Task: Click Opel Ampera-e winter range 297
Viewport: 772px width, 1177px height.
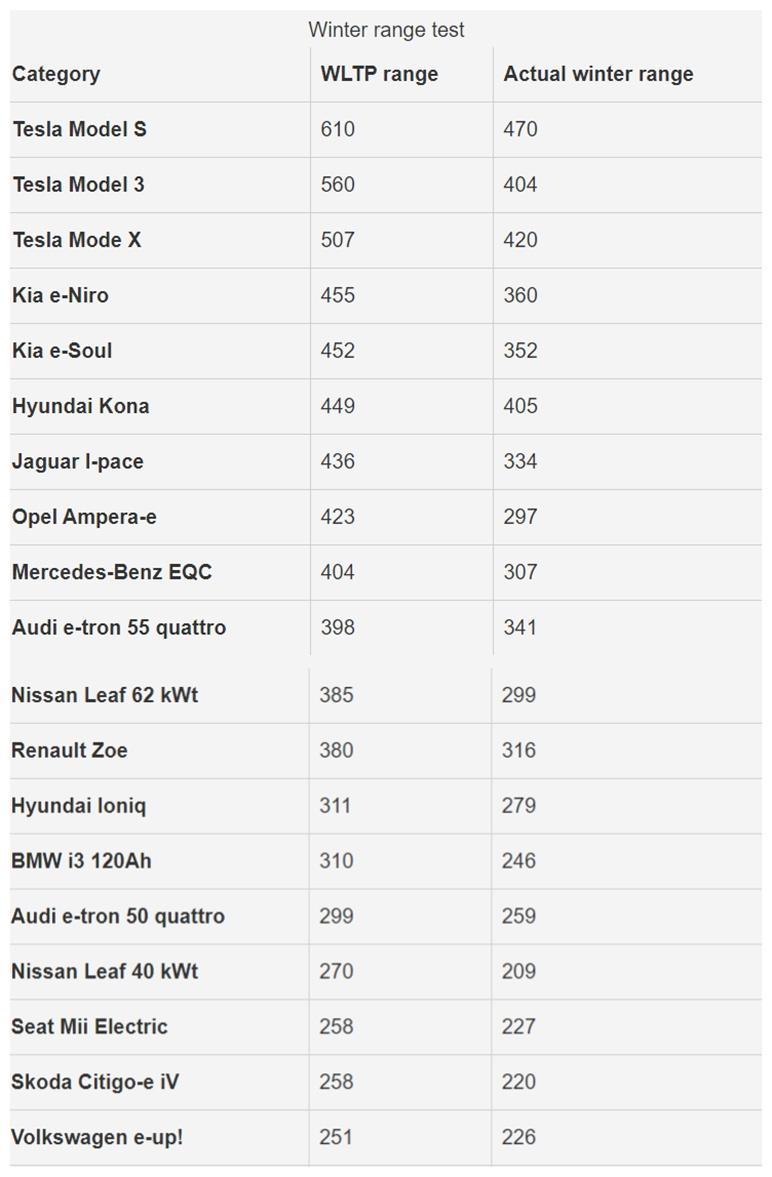Action: coord(520,516)
